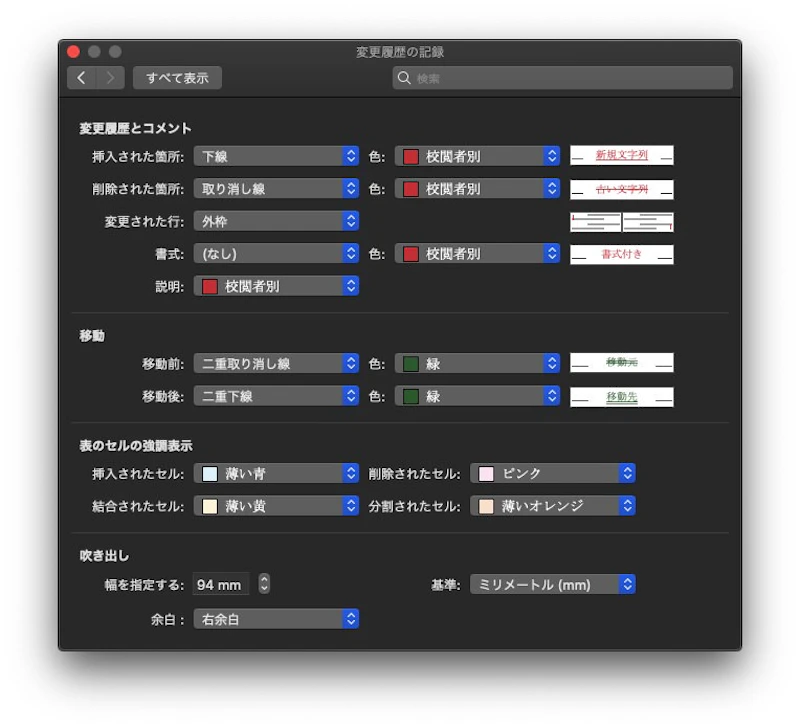Viewport: 800px width, 728px height.
Task: Click the back navigation arrow
Action: [81, 77]
